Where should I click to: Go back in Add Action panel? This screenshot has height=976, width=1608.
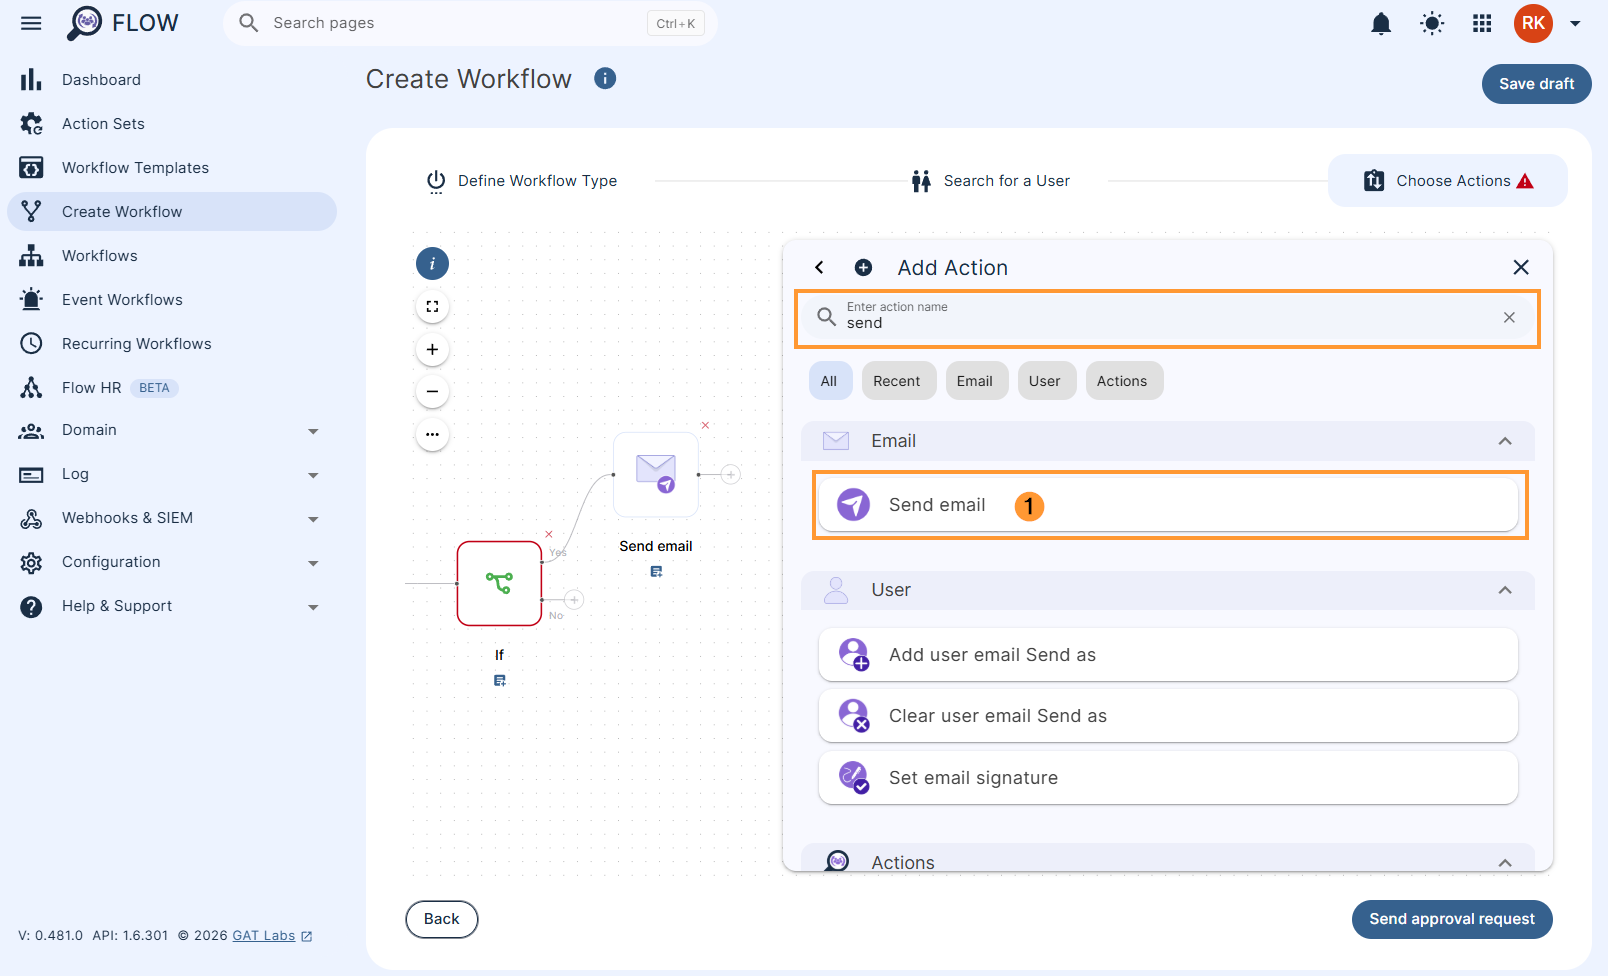(x=819, y=267)
